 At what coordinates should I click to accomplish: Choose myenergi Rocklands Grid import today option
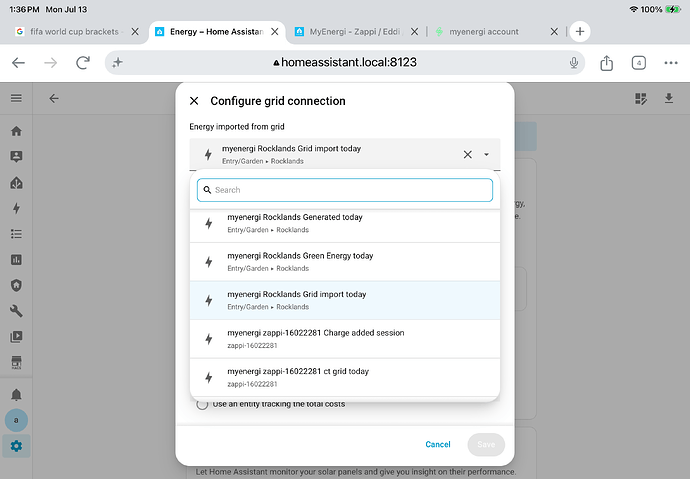coord(345,300)
